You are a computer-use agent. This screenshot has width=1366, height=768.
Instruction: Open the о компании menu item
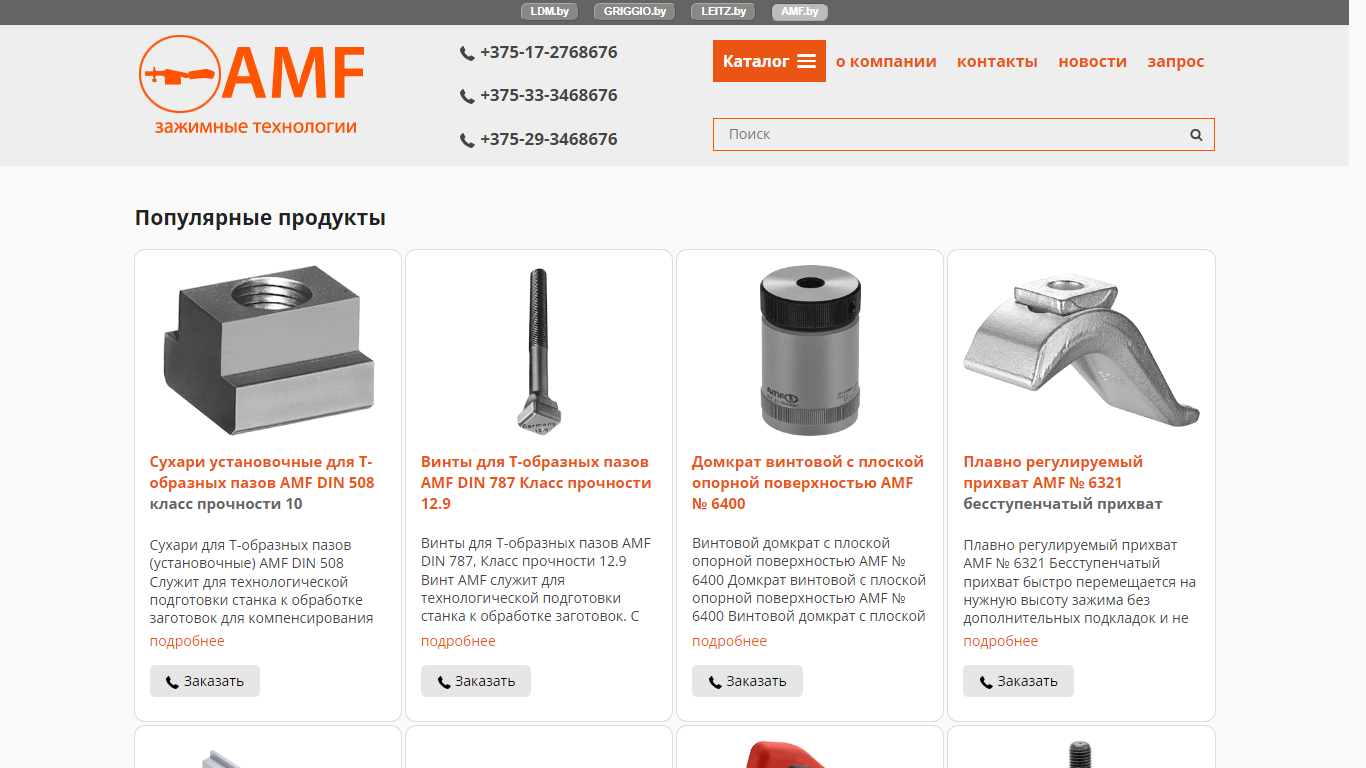click(886, 61)
